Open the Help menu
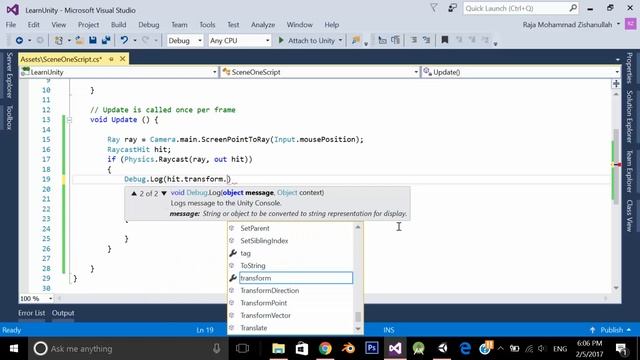640x360 pixels. 332,25
